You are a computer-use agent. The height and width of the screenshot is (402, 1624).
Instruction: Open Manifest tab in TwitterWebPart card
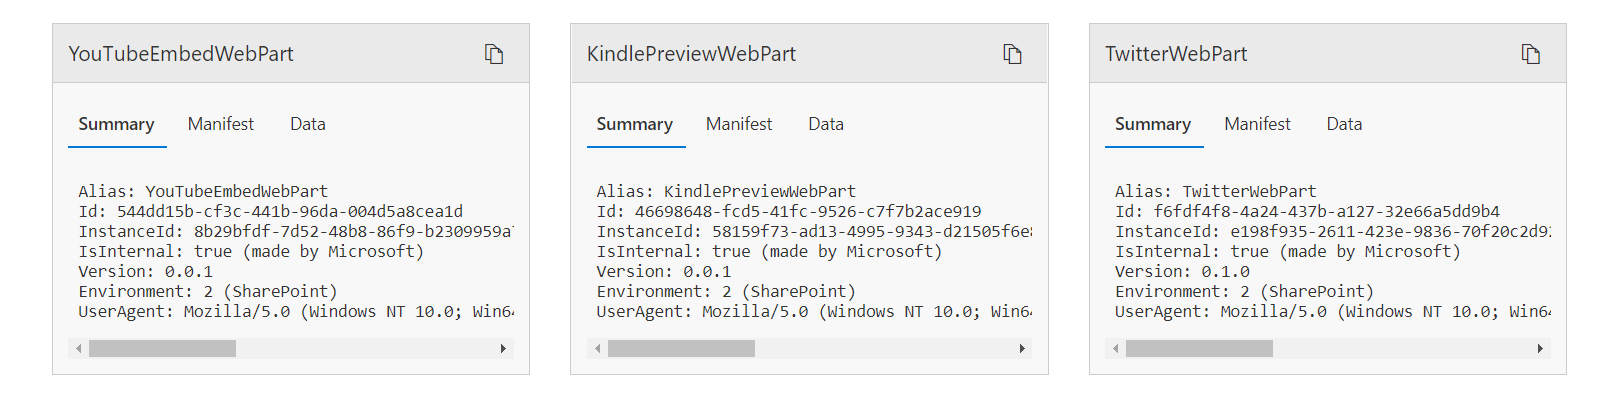coord(1257,124)
